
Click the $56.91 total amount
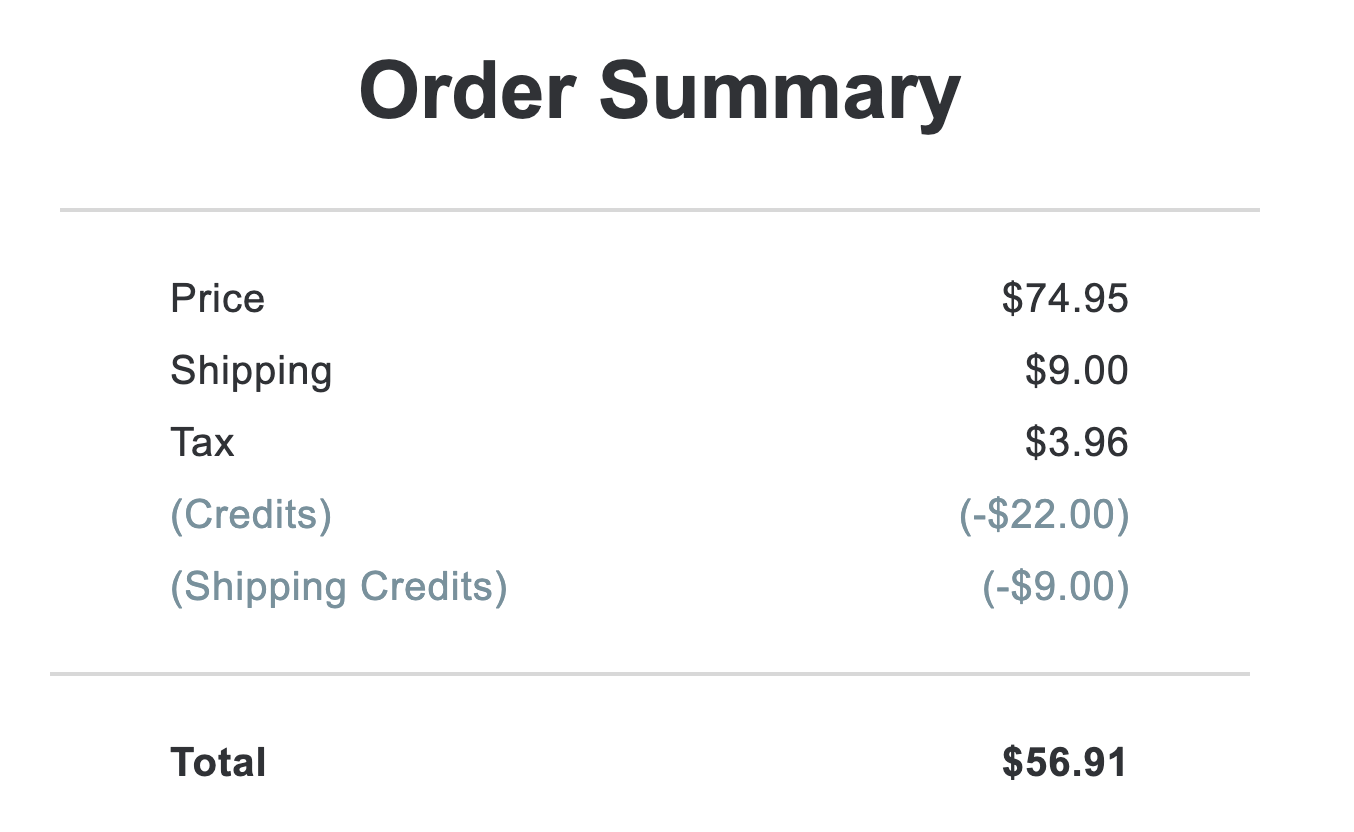1065,763
